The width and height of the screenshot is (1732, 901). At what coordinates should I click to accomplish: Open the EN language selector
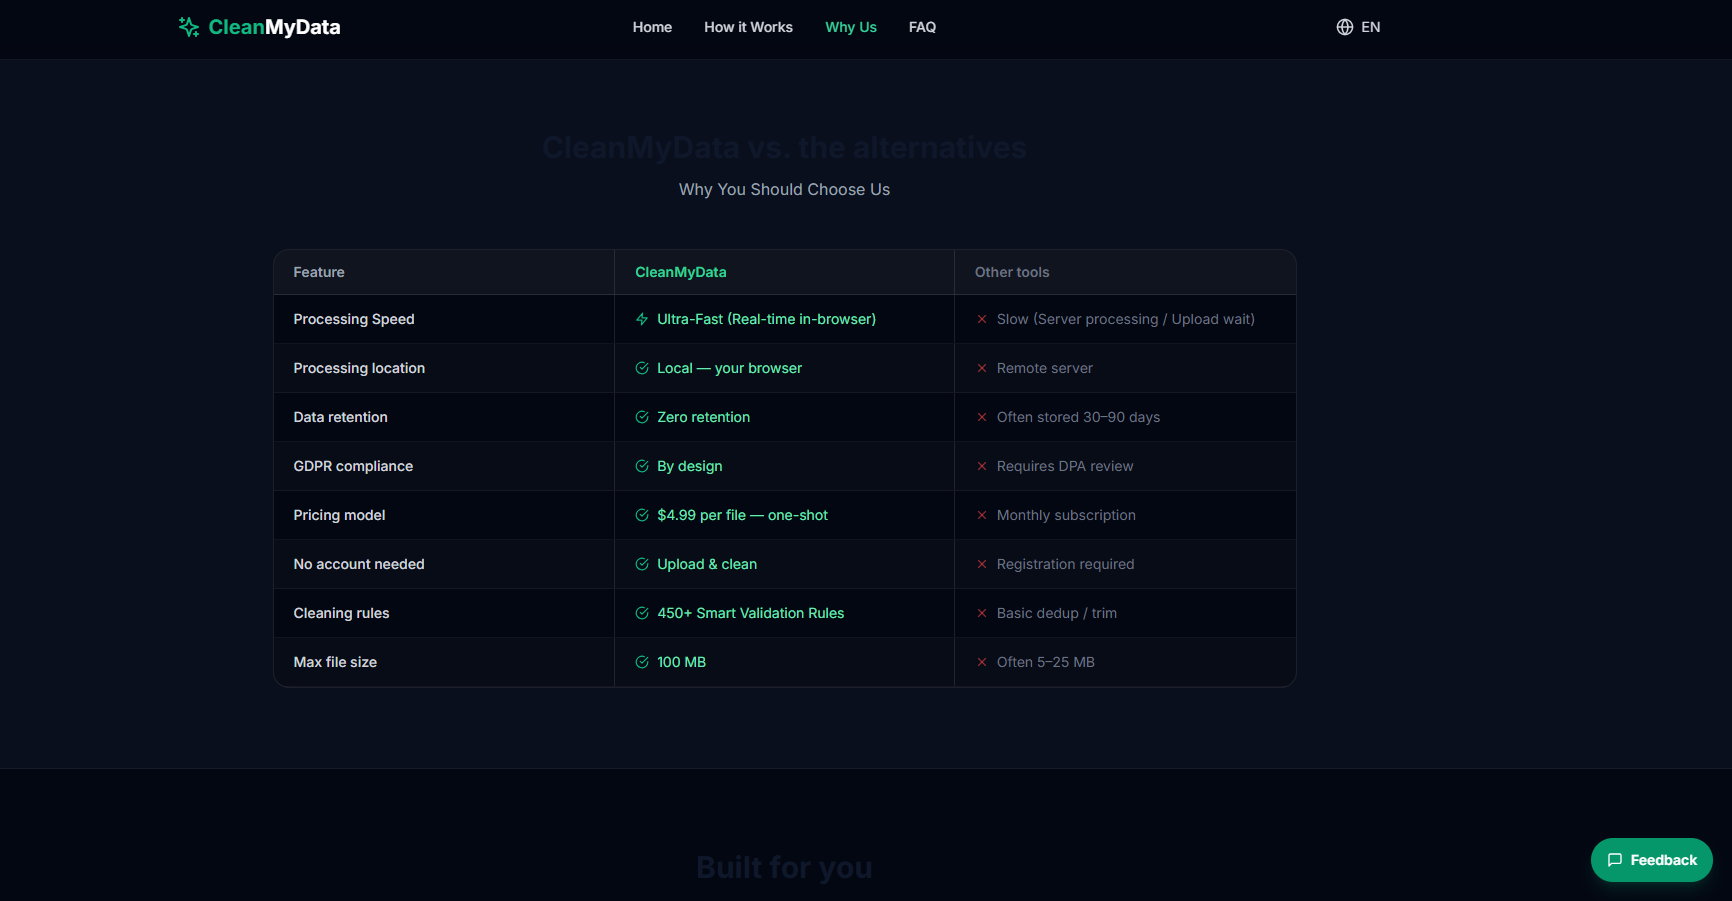(x=1370, y=27)
